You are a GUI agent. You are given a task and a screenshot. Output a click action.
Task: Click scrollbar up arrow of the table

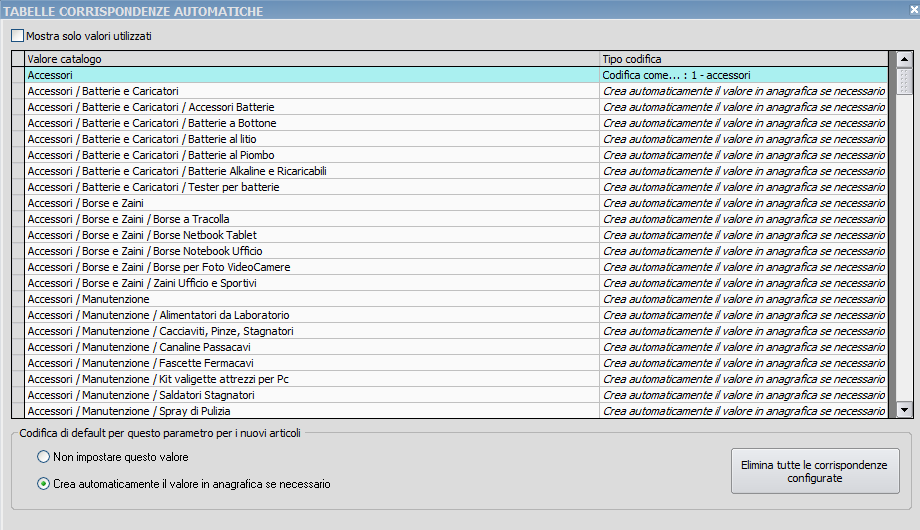click(x=904, y=59)
